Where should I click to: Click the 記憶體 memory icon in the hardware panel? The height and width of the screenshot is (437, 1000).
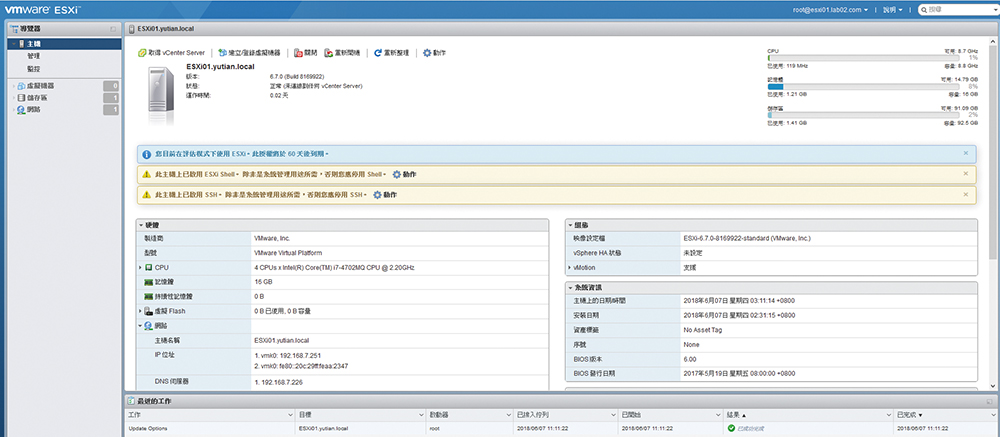click(149, 282)
